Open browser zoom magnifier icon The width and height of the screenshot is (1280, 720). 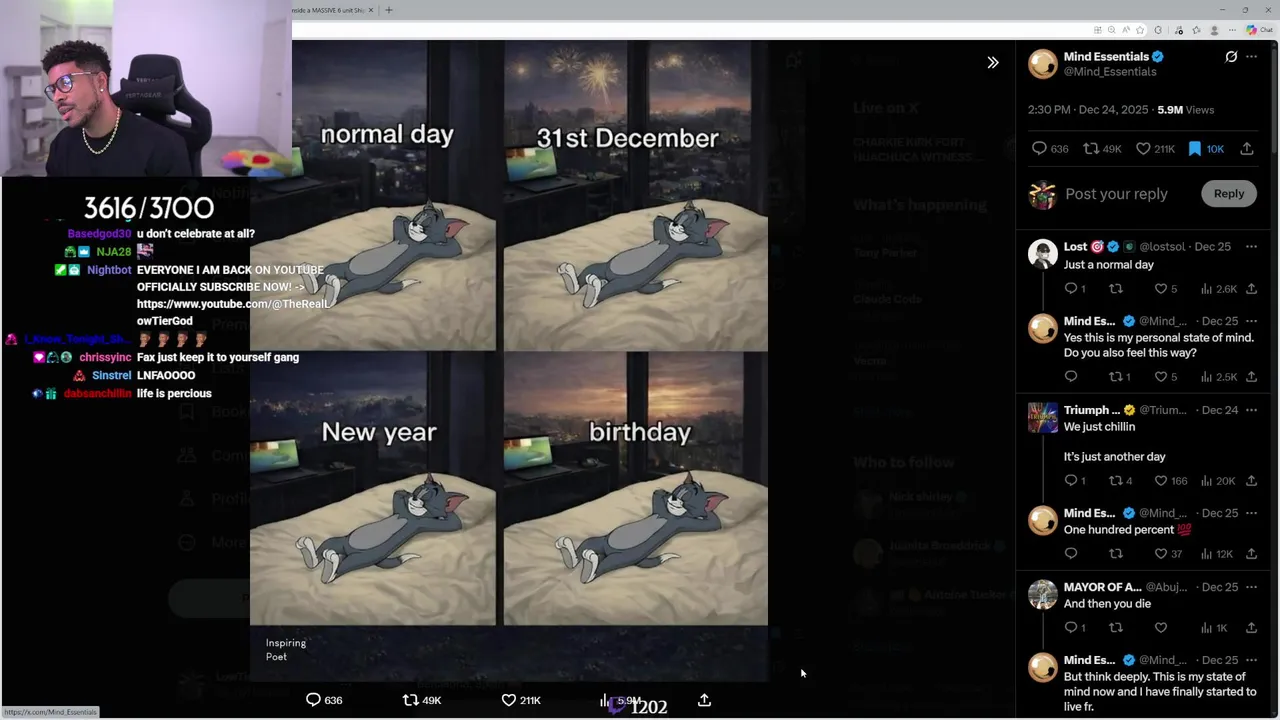point(1111,30)
